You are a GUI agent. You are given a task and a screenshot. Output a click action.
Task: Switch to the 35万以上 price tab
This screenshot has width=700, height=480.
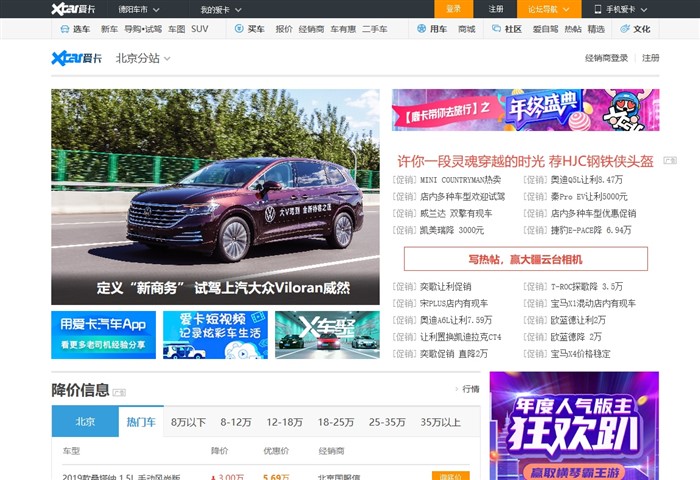point(440,422)
